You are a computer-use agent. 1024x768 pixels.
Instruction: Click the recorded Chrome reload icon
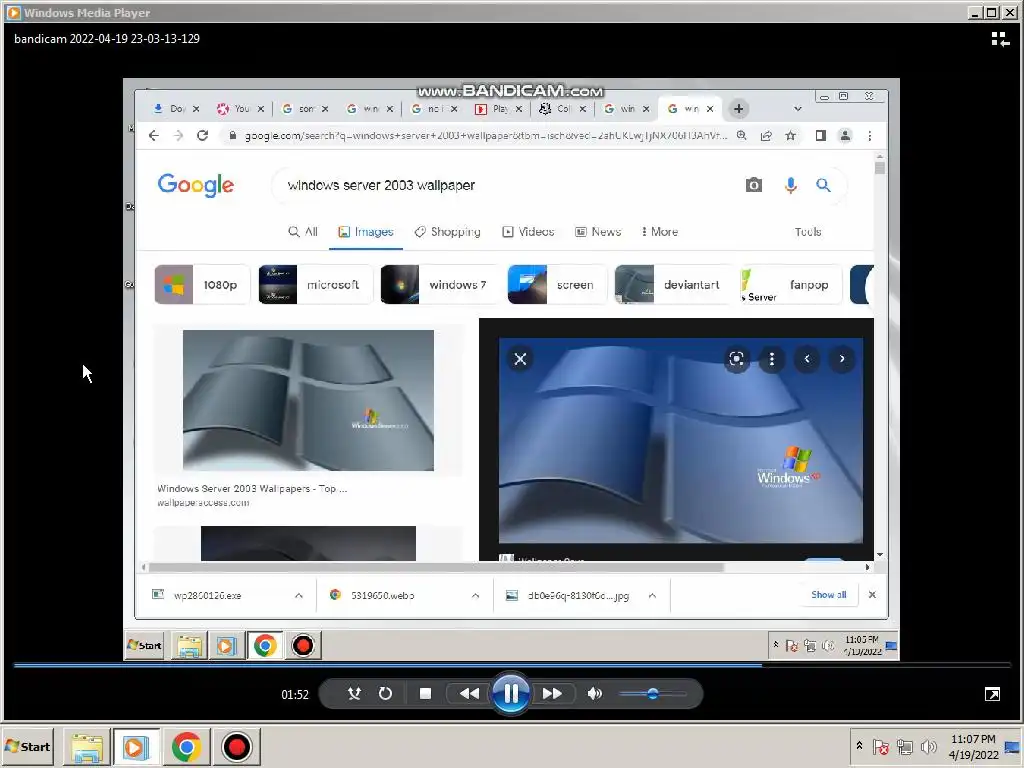[x=202, y=135]
